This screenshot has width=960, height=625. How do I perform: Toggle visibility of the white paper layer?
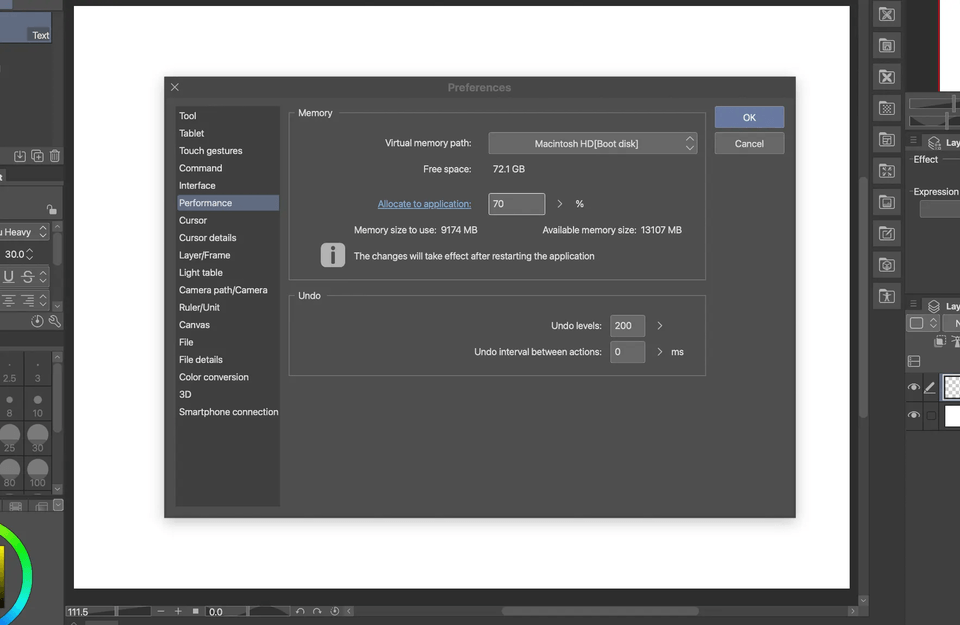[914, 416]
